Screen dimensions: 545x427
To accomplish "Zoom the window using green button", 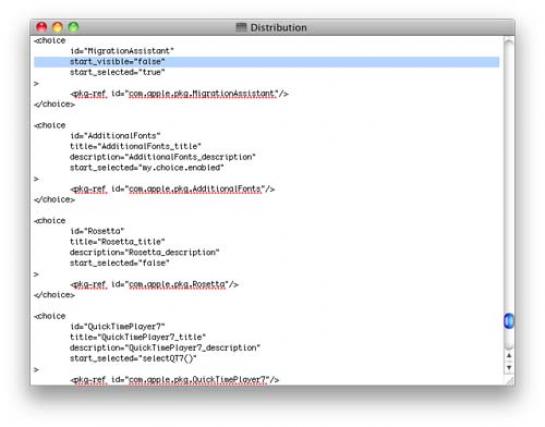I will [x=74, y=27].
